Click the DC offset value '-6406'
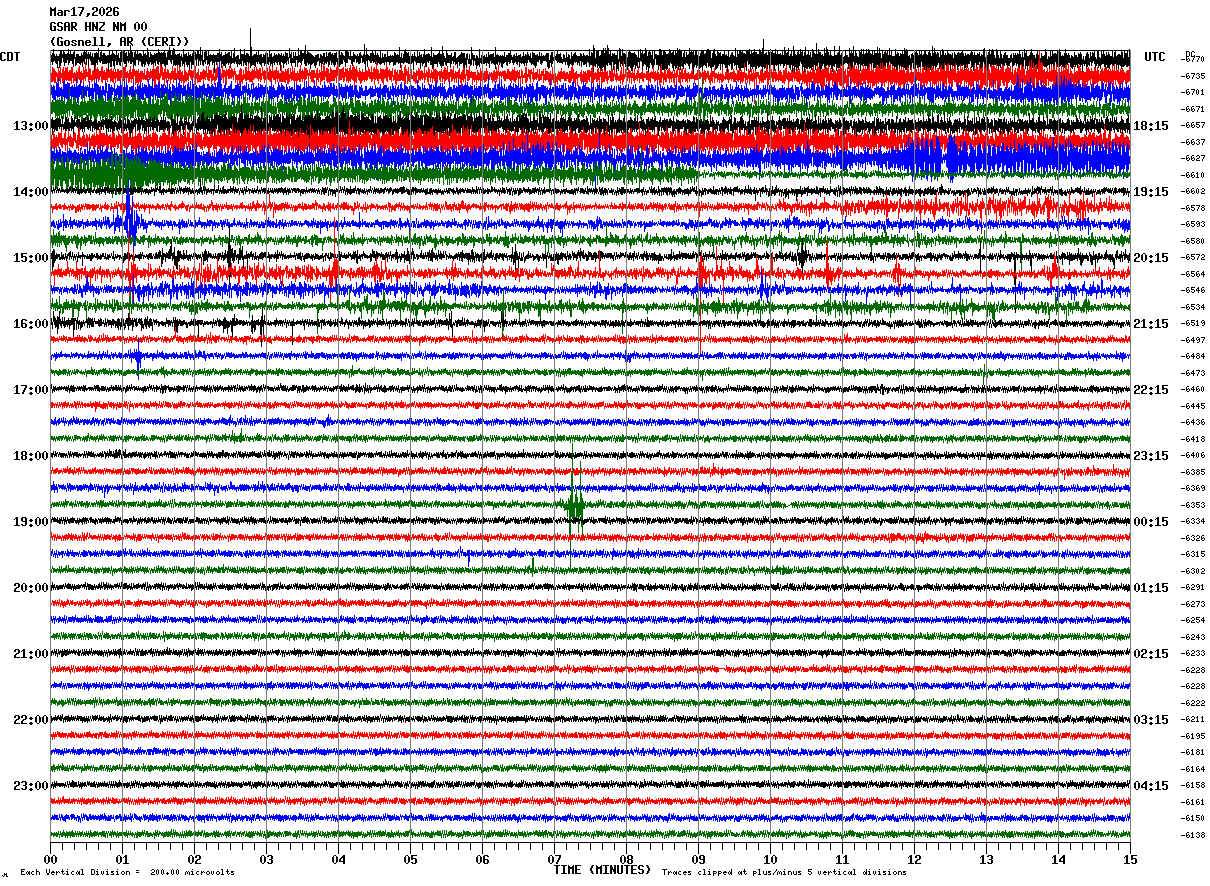 [1194, 456]
